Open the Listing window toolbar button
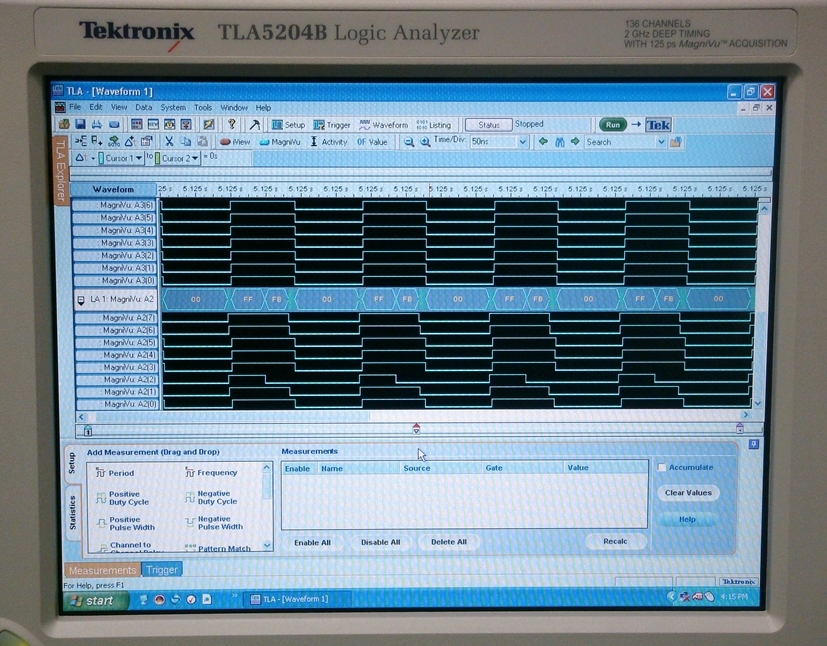The image size is (827, 646). click(x=434, y=125)
